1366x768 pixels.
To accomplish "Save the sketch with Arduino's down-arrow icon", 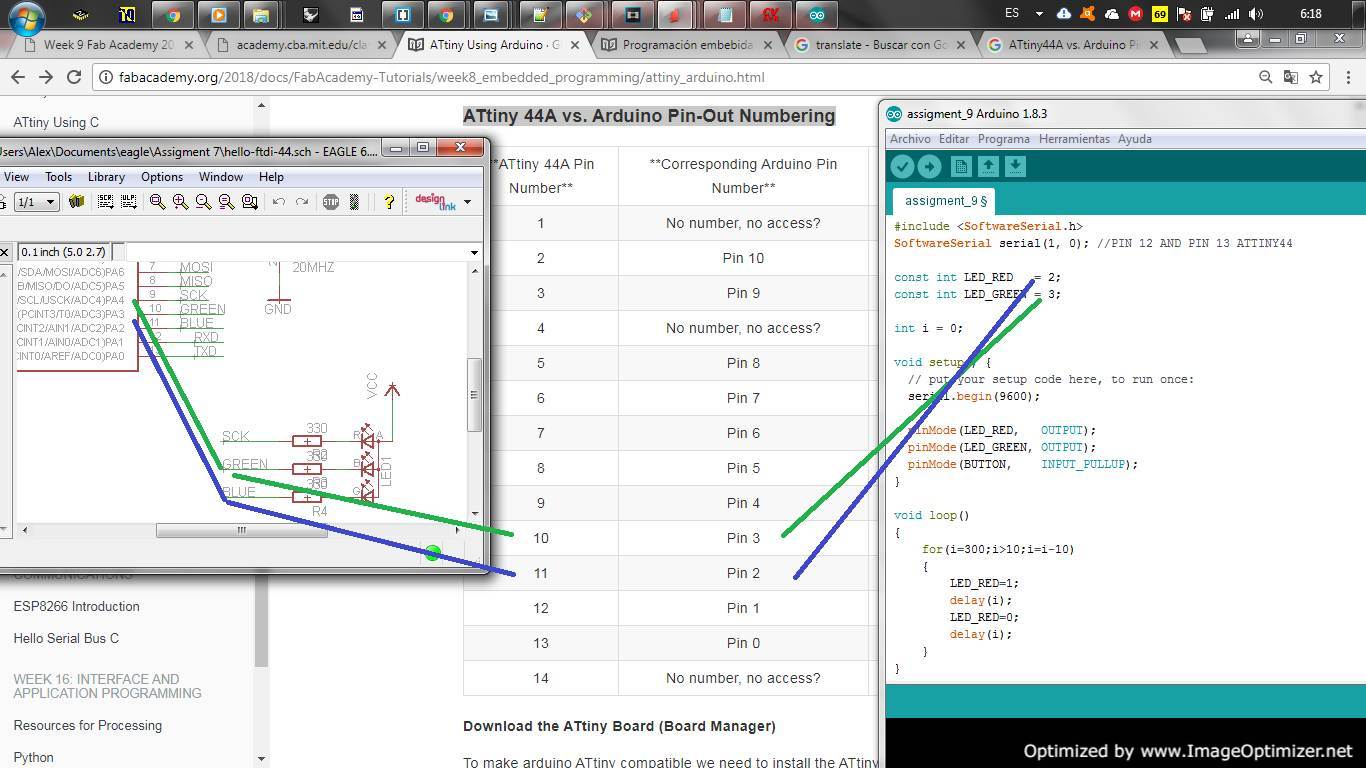I will pyautogui.click(x=1015, y=167).
